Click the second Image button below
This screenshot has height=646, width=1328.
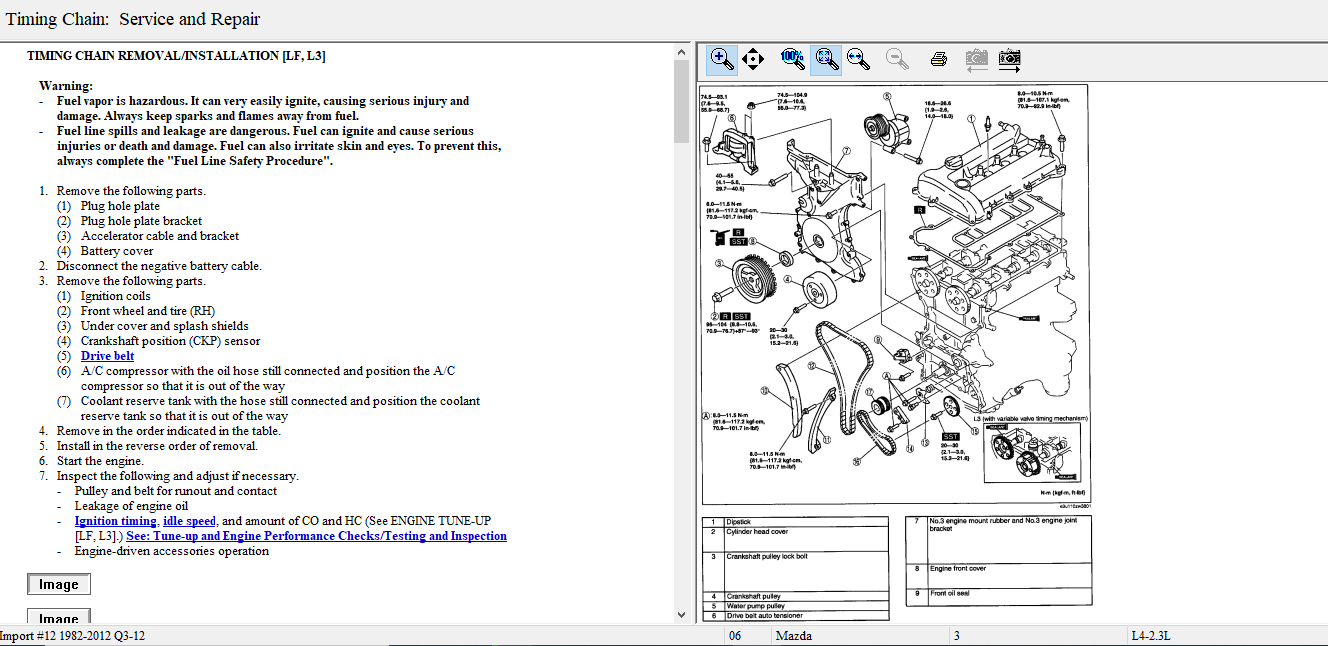[x=58, y=618]
